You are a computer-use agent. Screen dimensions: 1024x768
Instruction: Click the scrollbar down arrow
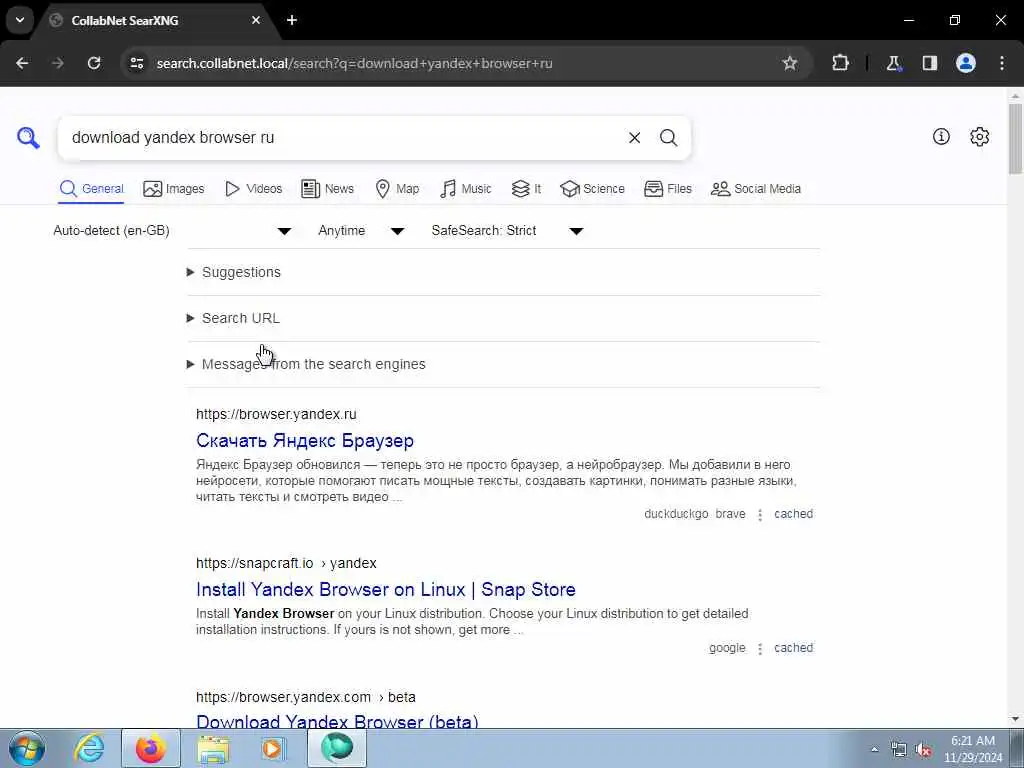[x=1016, y=720]
